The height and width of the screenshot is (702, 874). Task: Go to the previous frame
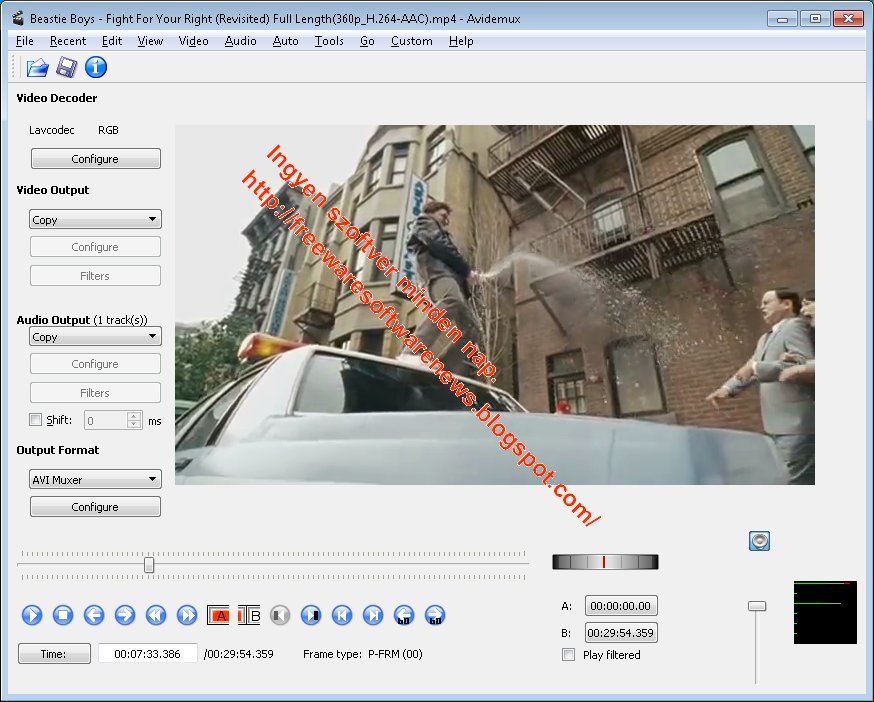click(x=94, y=615)
